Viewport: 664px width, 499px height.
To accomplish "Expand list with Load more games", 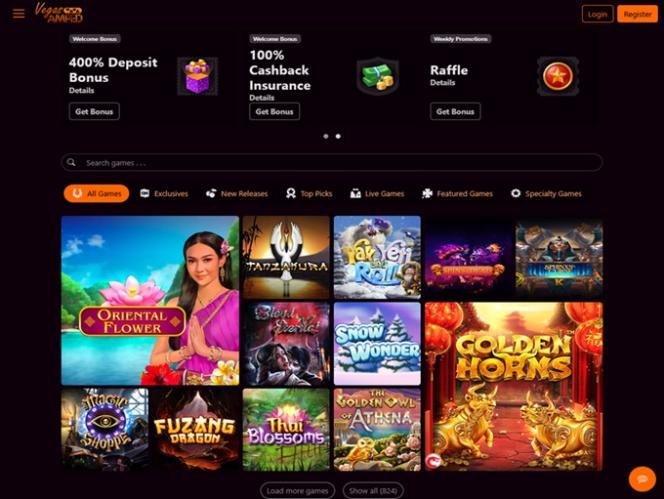I will pos(297,491).
